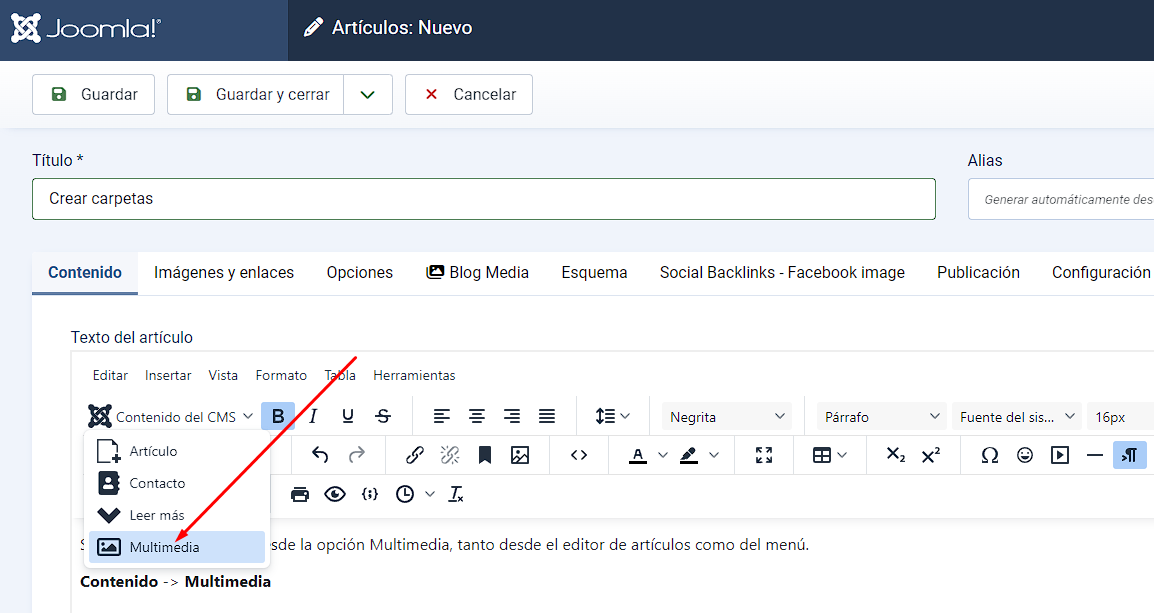Expand the Guardar y cerrar arrow dropdown
Image resolution: width=1154 pixels, height=613 pixels.
pyautogui.click(x=368, y=94)
